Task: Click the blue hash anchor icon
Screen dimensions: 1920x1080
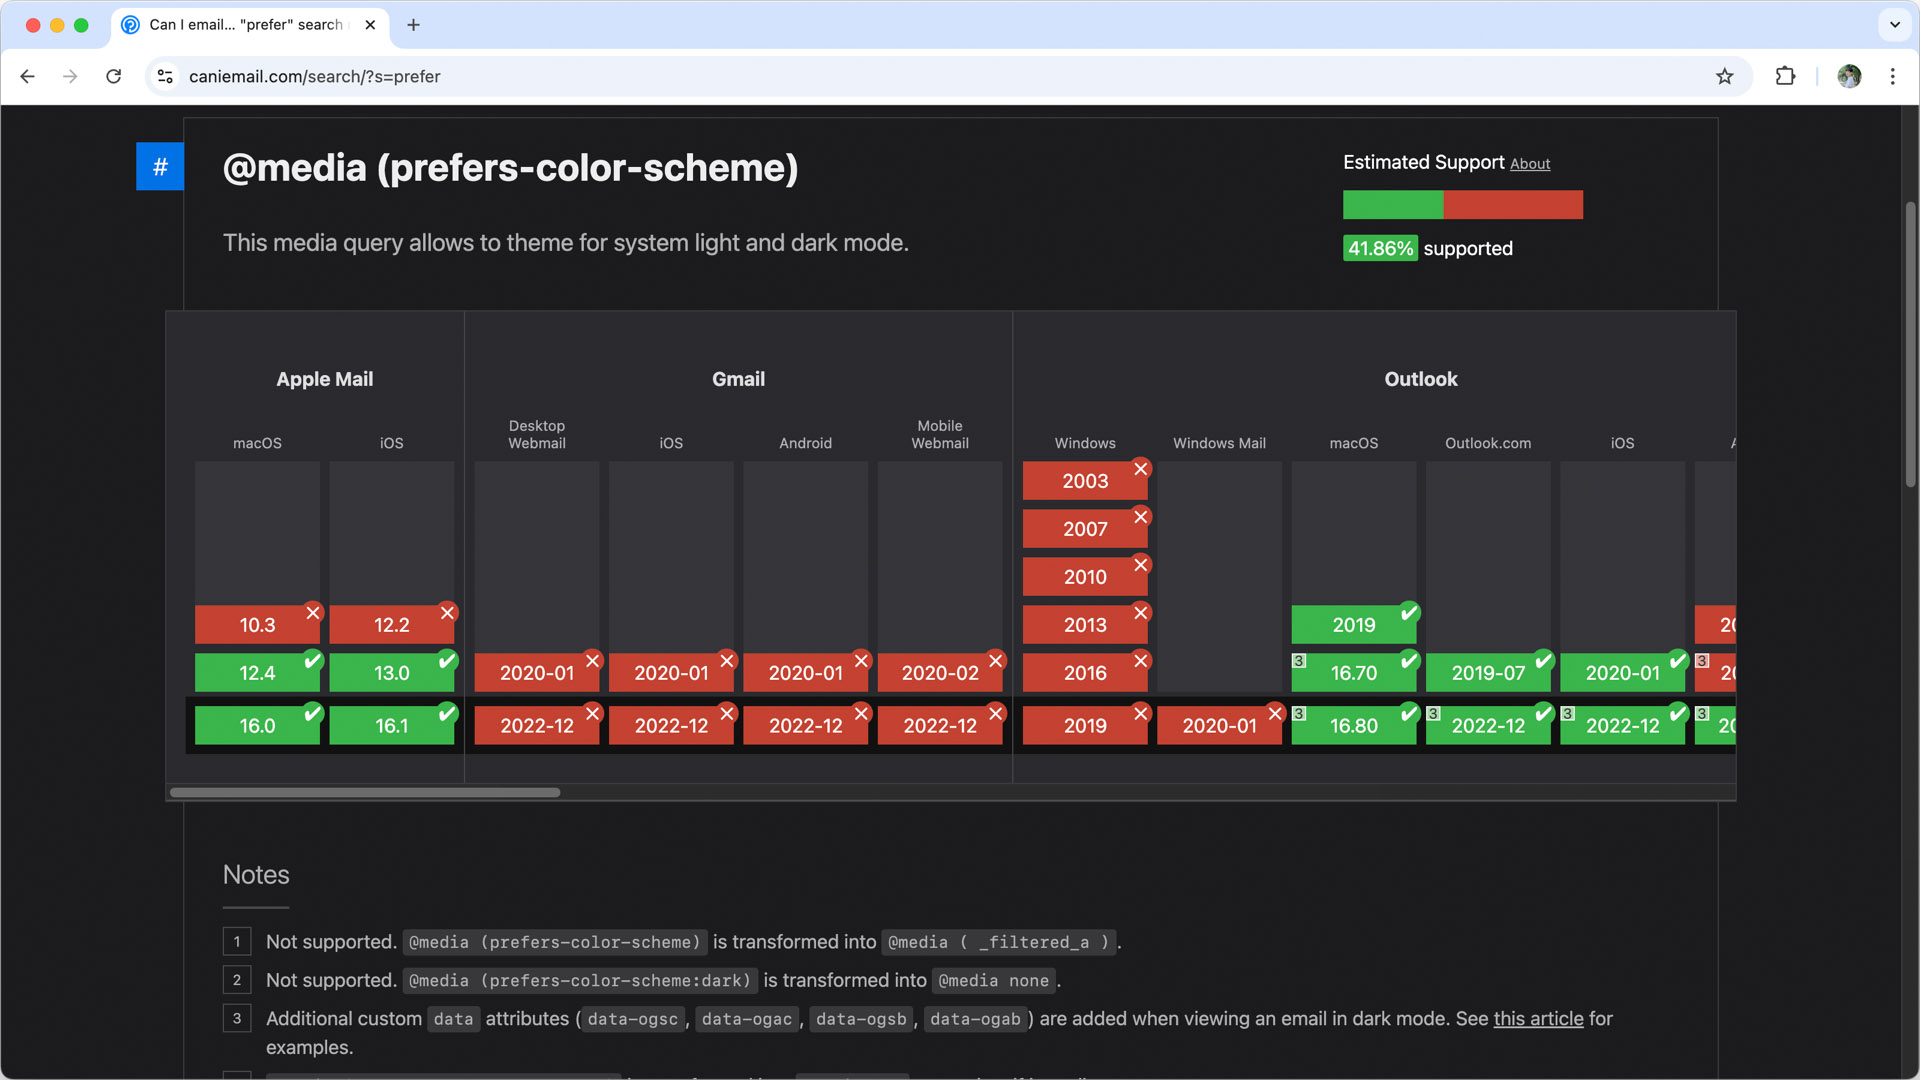Action: click(160, 167)
